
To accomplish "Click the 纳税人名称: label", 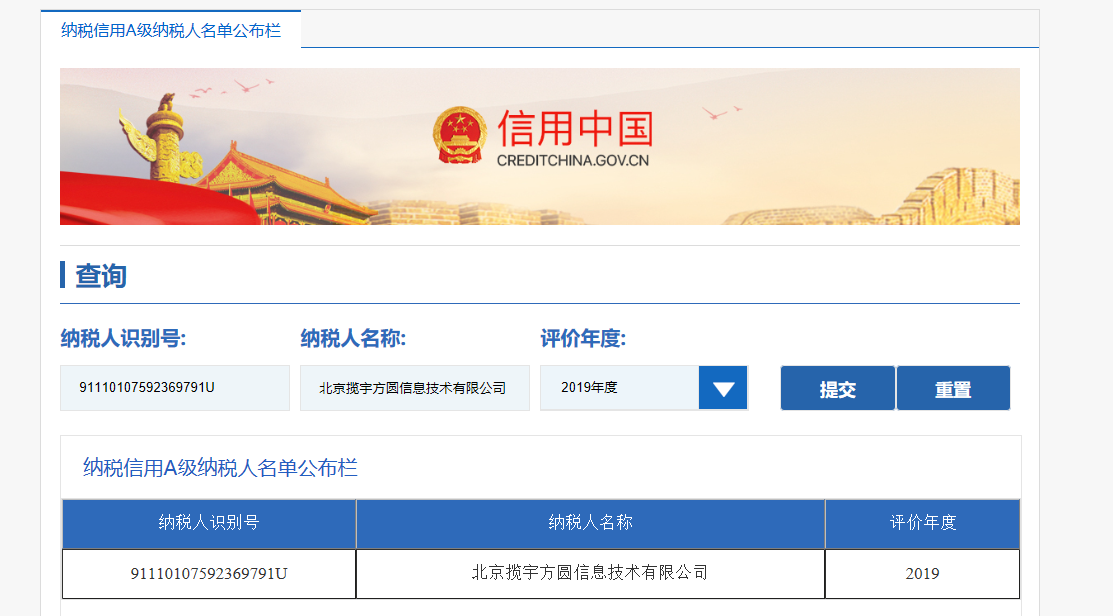I will (x=353, y=339).
